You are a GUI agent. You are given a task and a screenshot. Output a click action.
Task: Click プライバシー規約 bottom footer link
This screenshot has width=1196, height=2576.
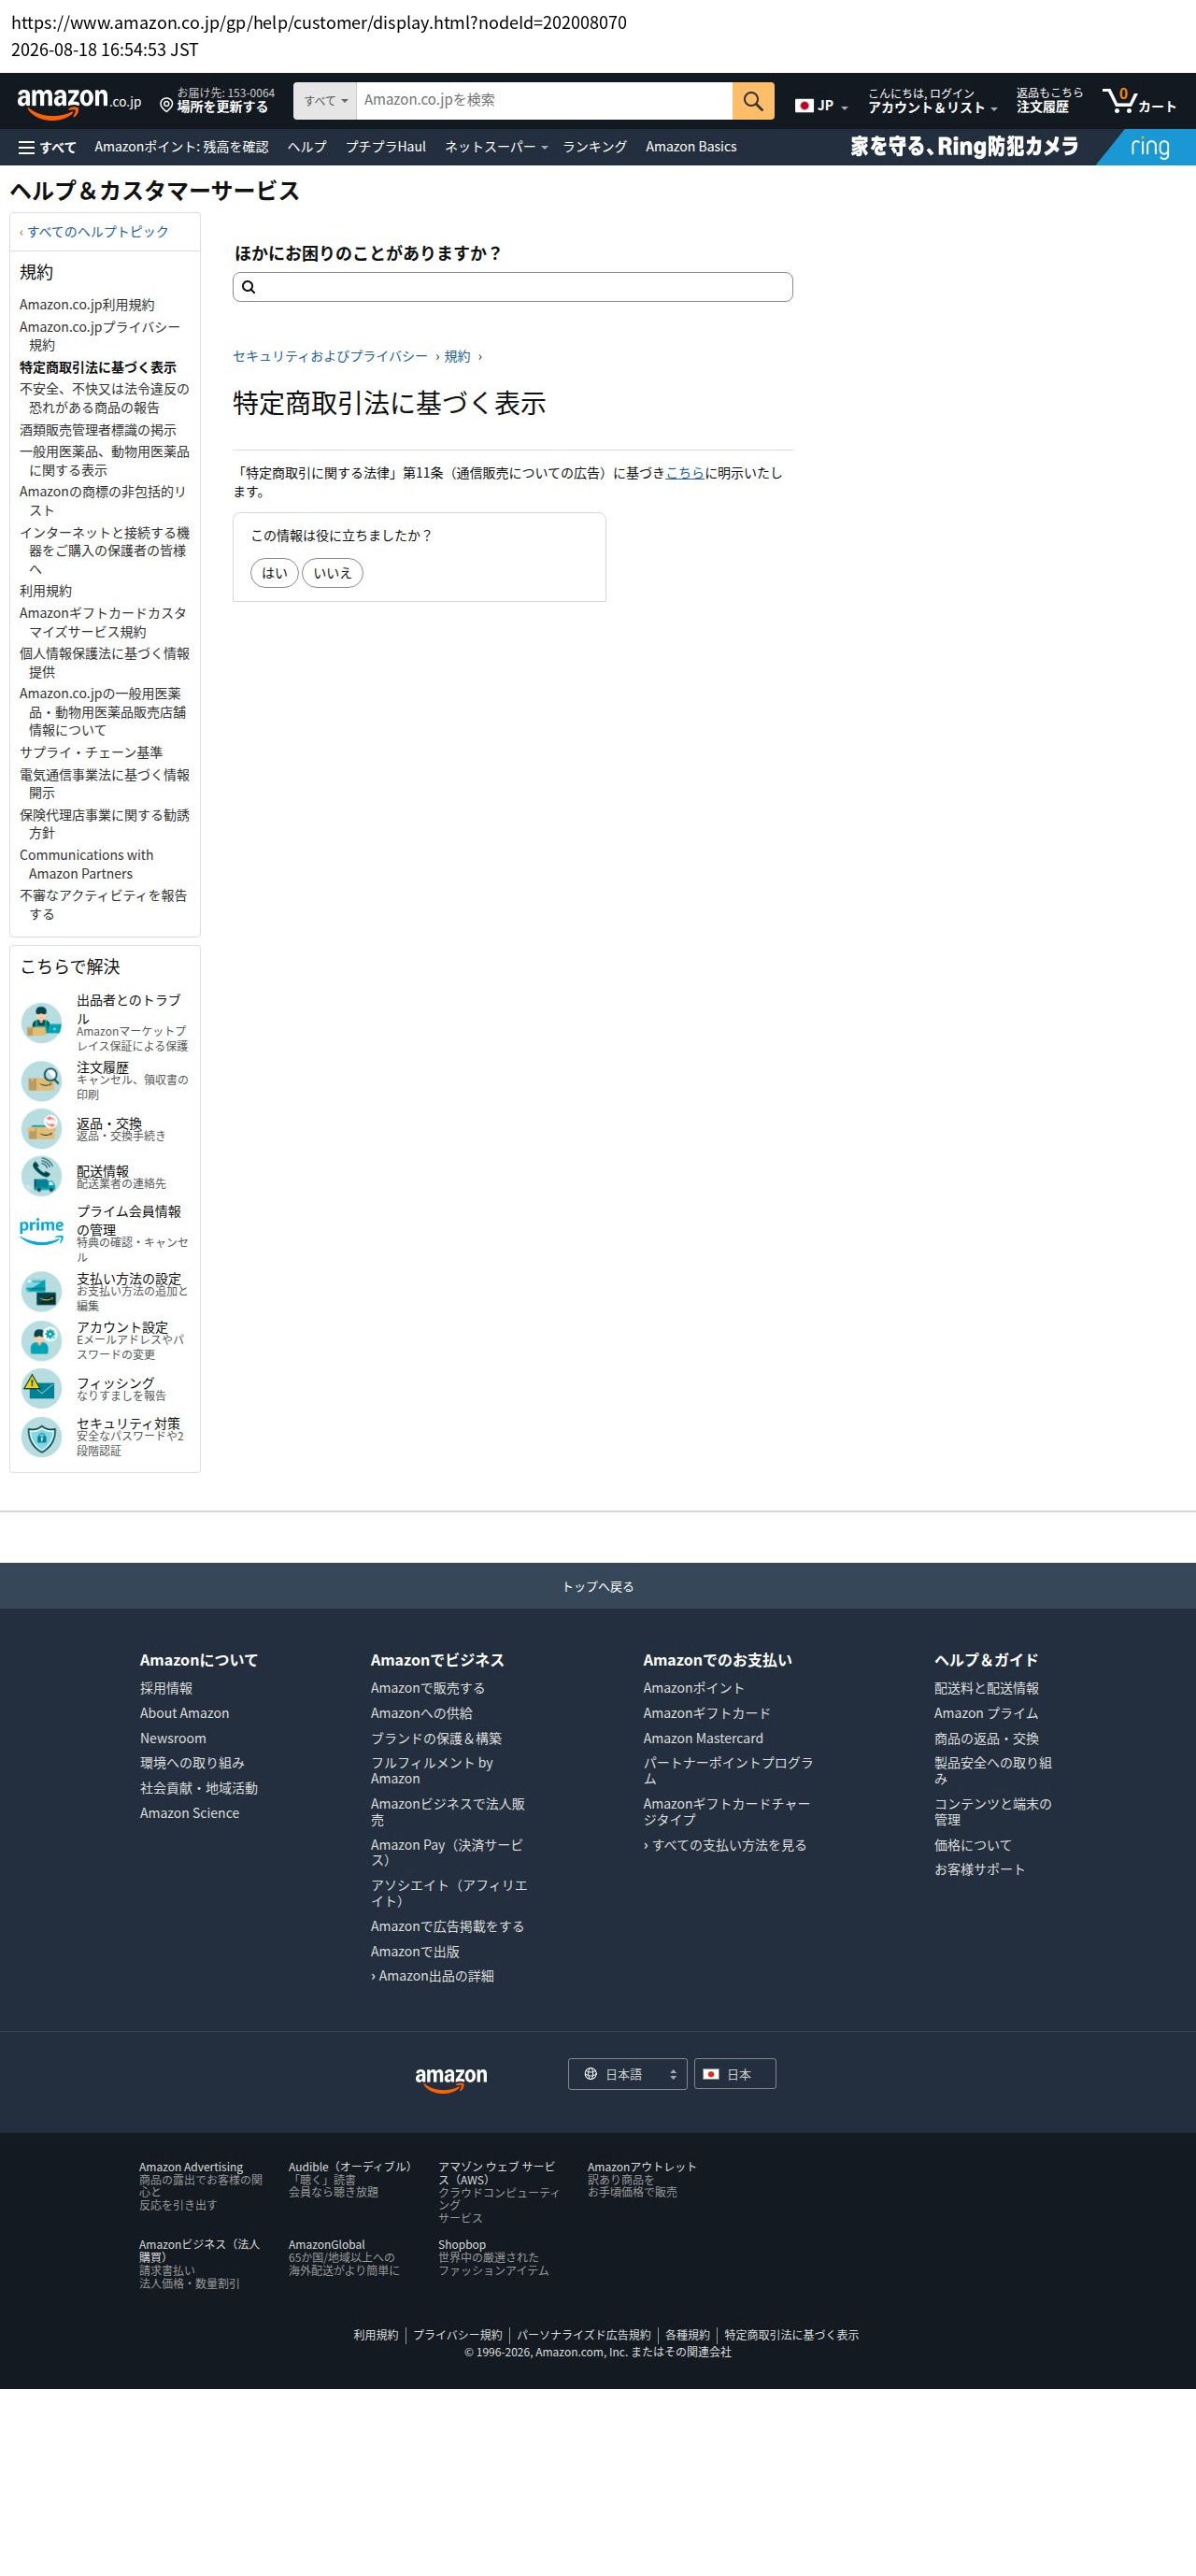[458, 2335]
